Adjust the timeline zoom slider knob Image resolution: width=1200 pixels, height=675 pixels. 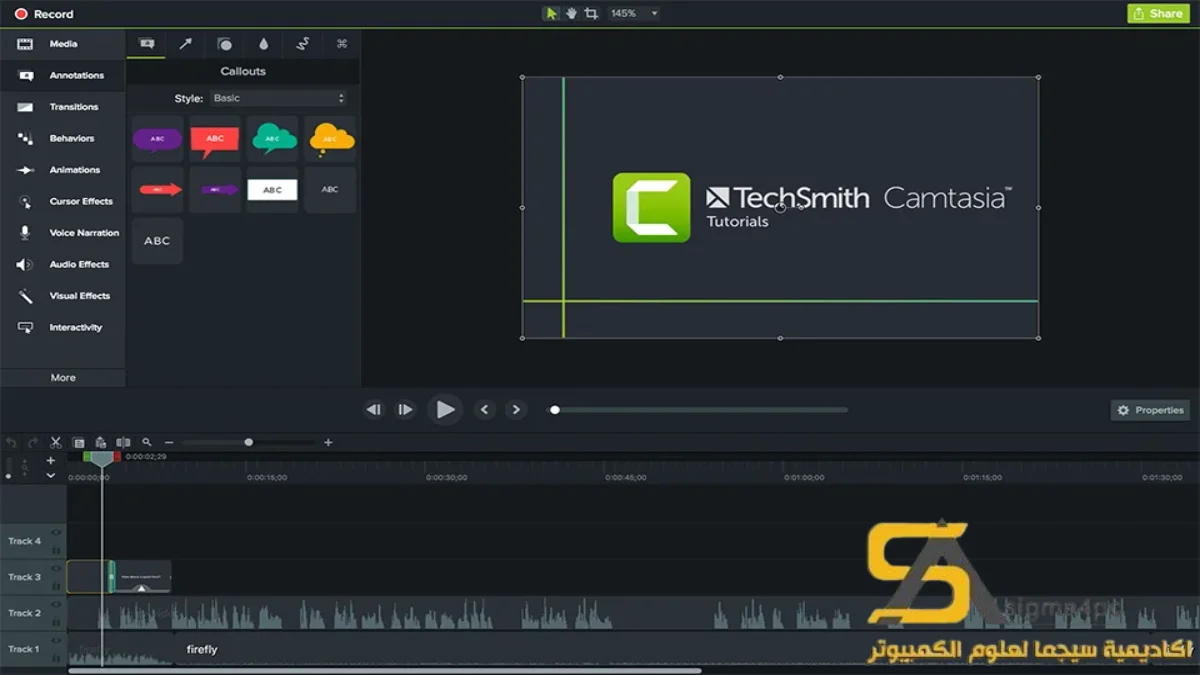click(249, 442)
